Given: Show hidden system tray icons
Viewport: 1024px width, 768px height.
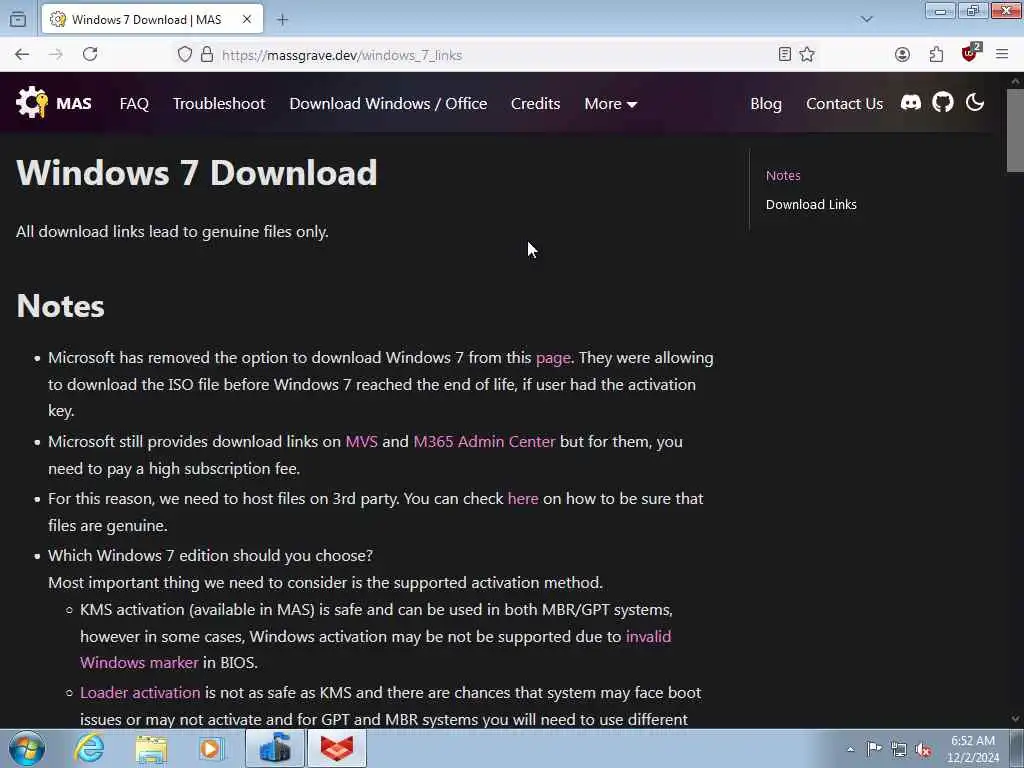Looking at the screenshot, I should (850, 749).
